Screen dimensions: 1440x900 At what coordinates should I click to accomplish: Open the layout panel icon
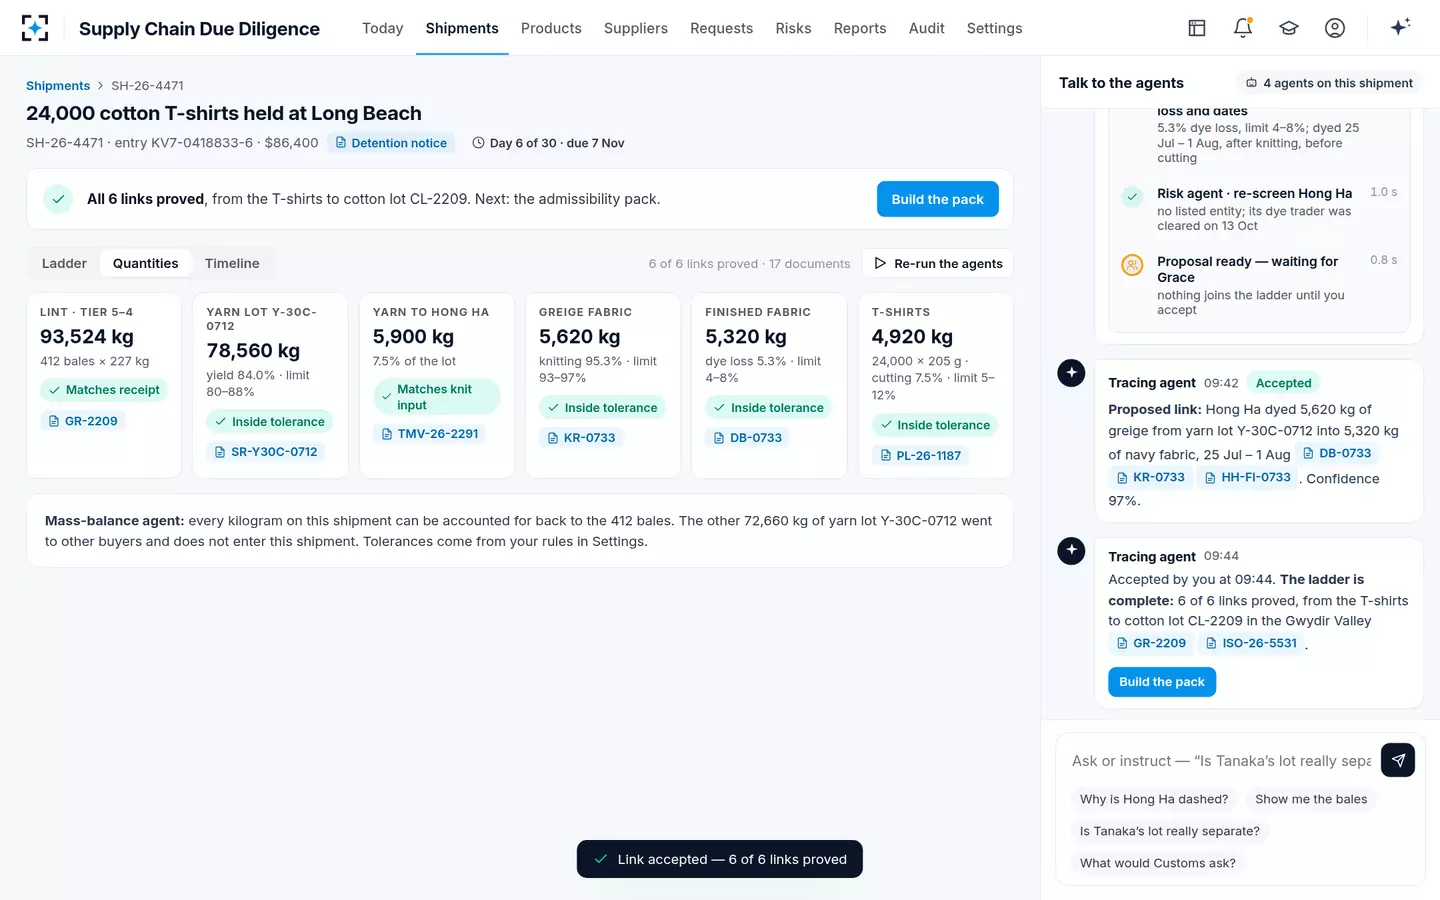click(1197, 28)
